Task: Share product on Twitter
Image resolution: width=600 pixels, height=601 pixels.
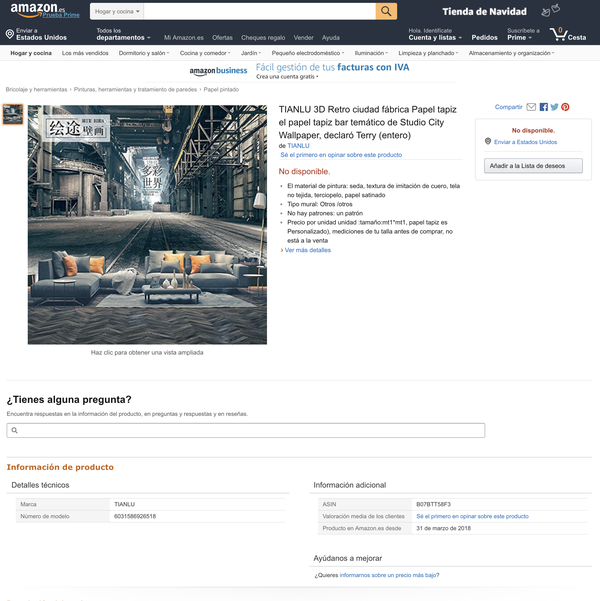Action: click(554, 107)
